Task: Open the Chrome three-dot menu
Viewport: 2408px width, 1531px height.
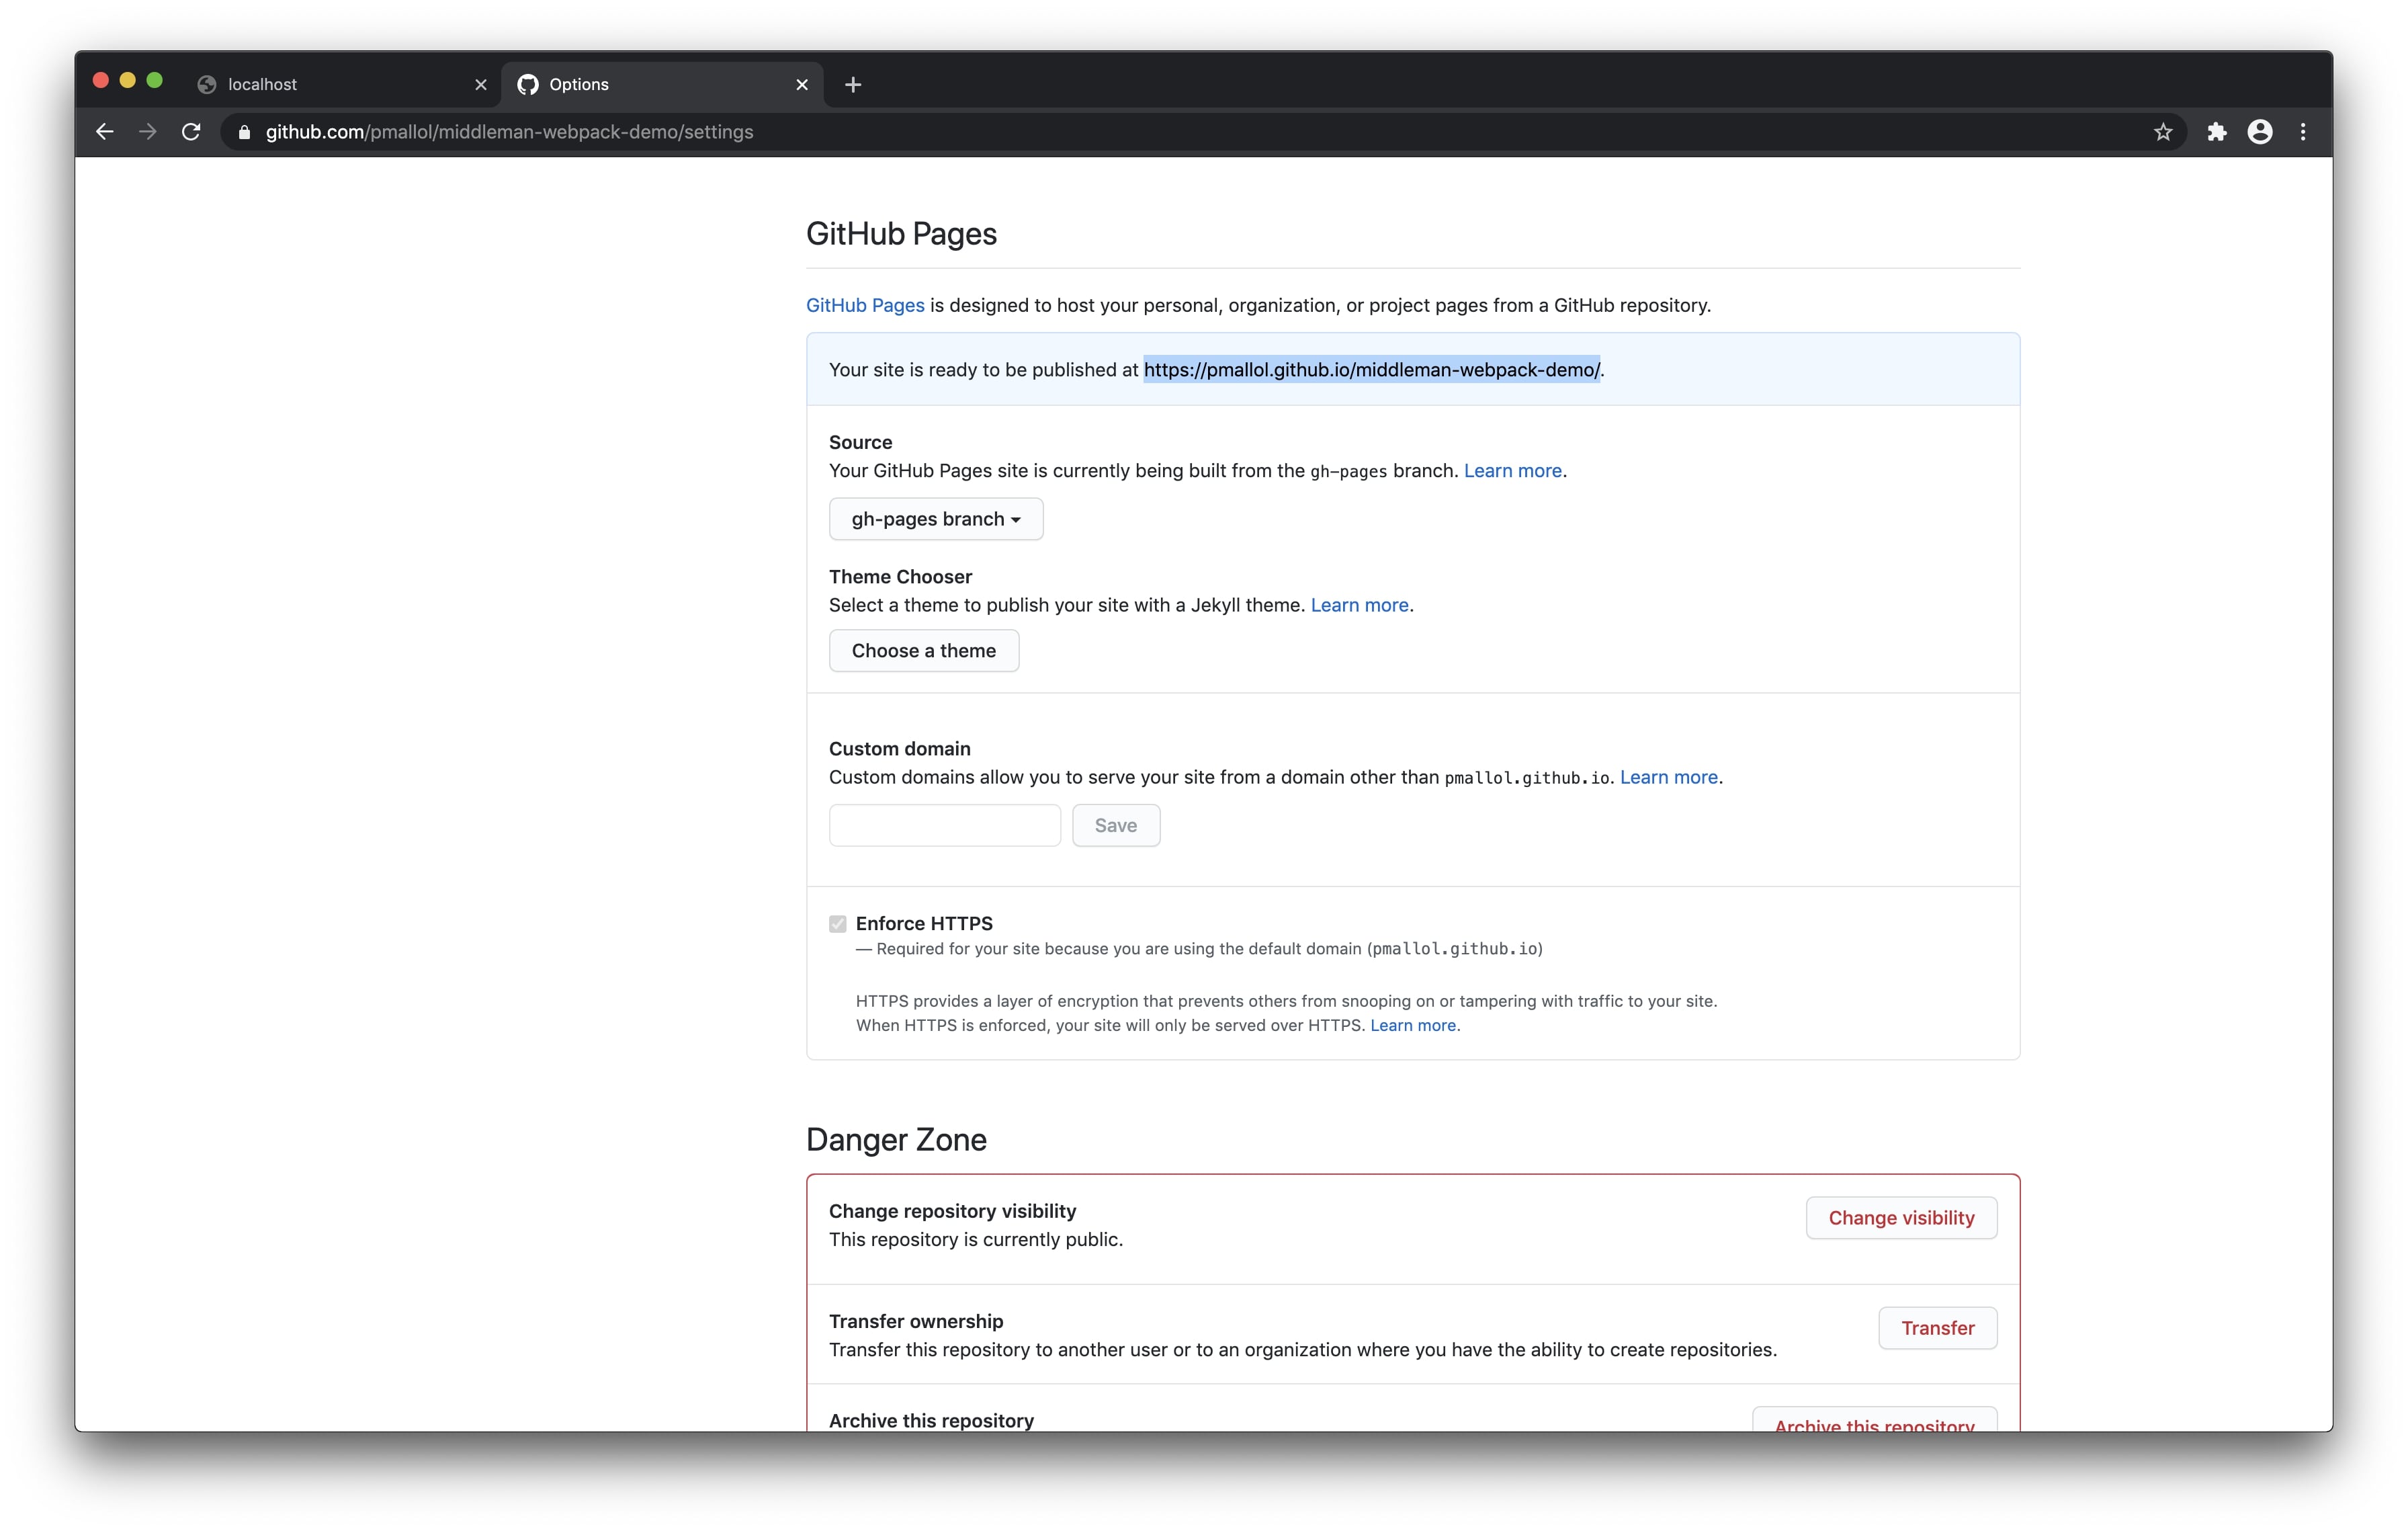Action: point(2303,132)
